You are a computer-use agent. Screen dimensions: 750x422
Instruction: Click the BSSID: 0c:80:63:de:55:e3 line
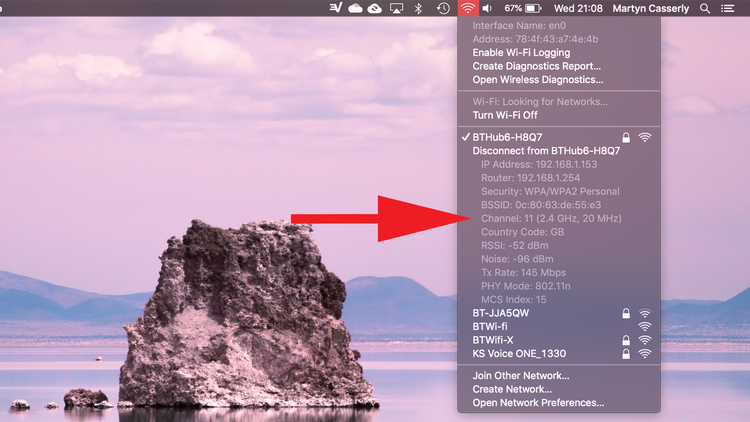tap(541, 205)
